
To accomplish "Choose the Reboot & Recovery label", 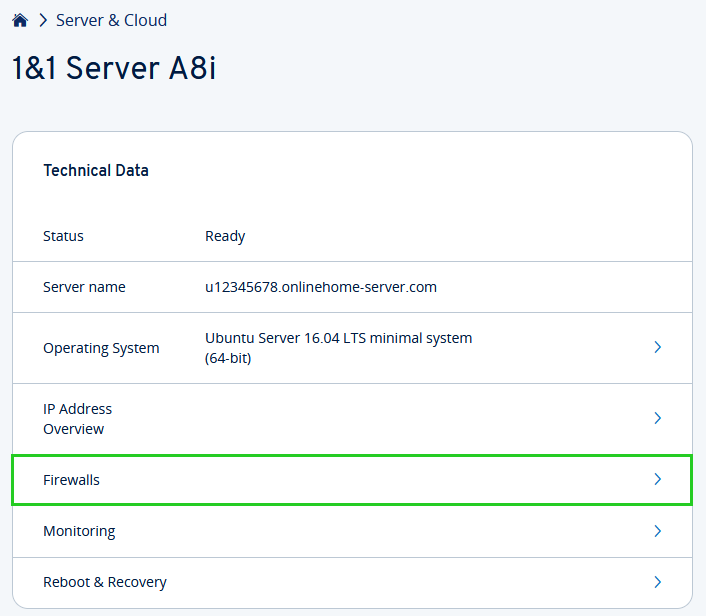I will [104, 582].
